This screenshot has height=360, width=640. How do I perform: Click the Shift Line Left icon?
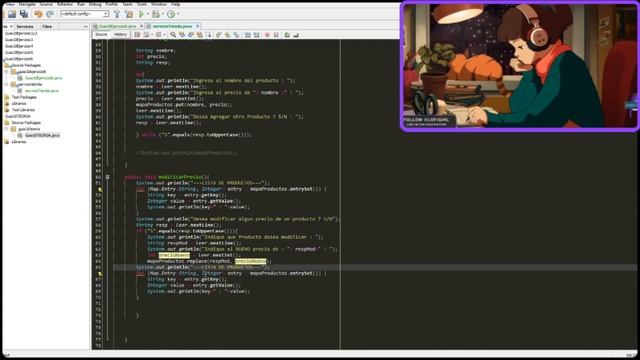tap(247, 35)
